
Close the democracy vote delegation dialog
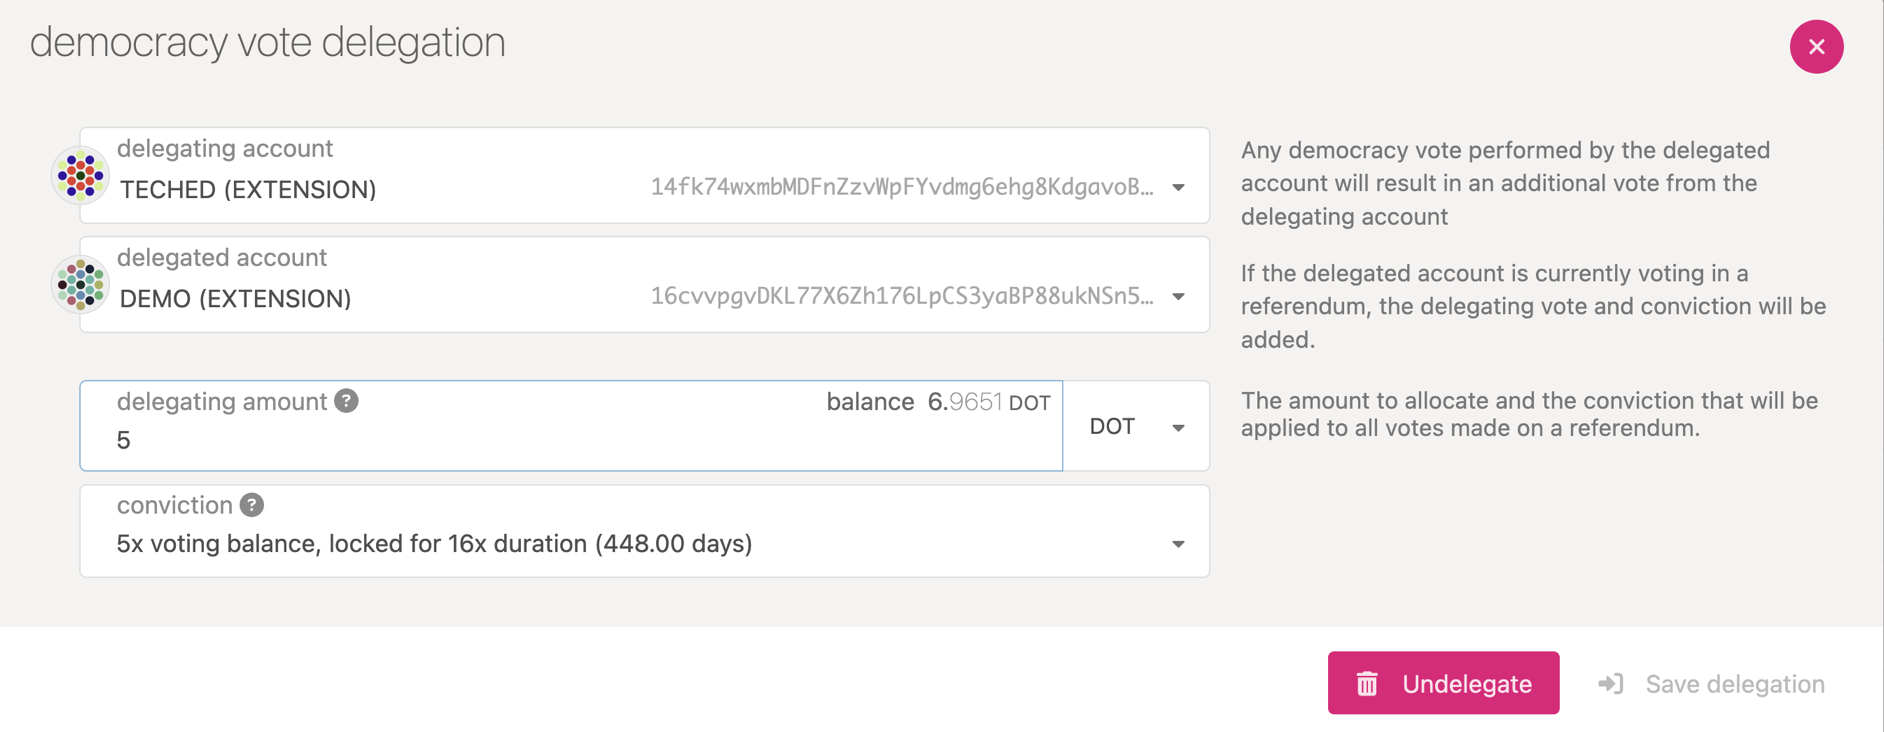coord(1816,46)
